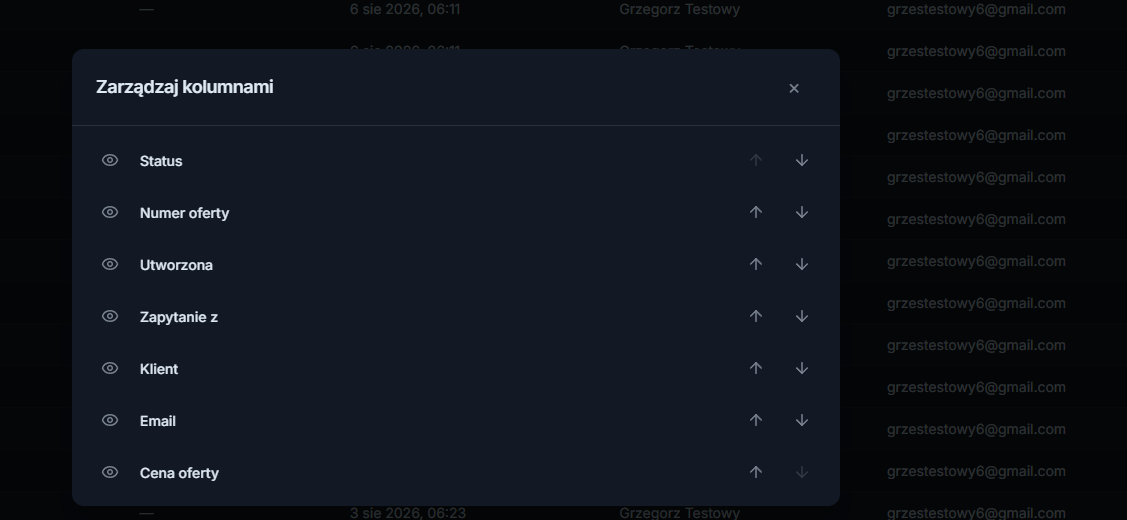This screenshot has width=1127, height=520.
Task: Move Zapytanie z column up
Action: pos(755,316)
